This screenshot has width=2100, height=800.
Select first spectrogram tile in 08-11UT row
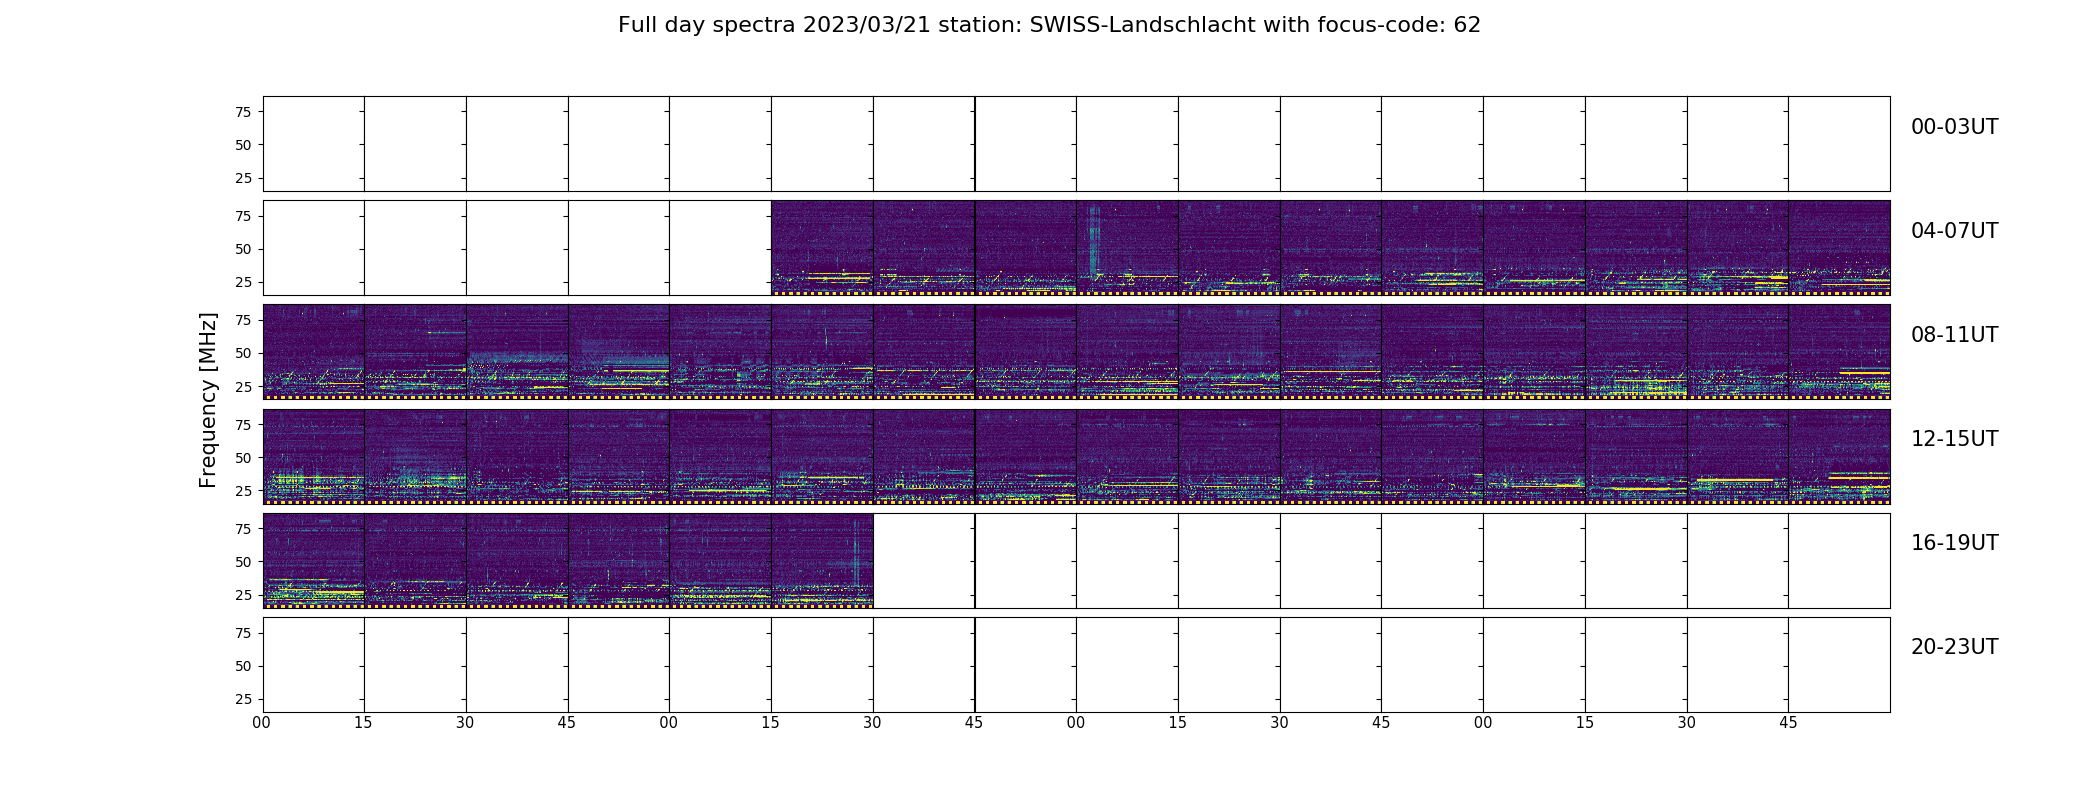click(314, 352)
